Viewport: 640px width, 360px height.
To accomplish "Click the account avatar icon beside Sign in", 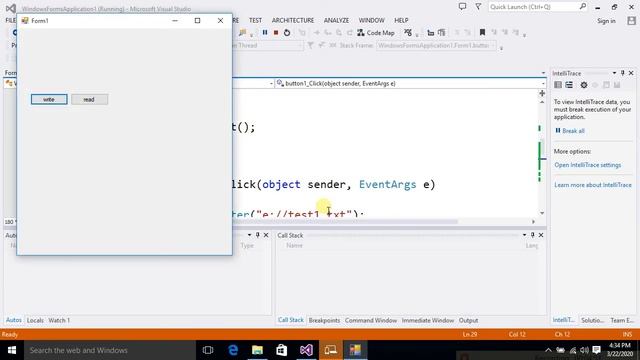I will pos(631,21).
